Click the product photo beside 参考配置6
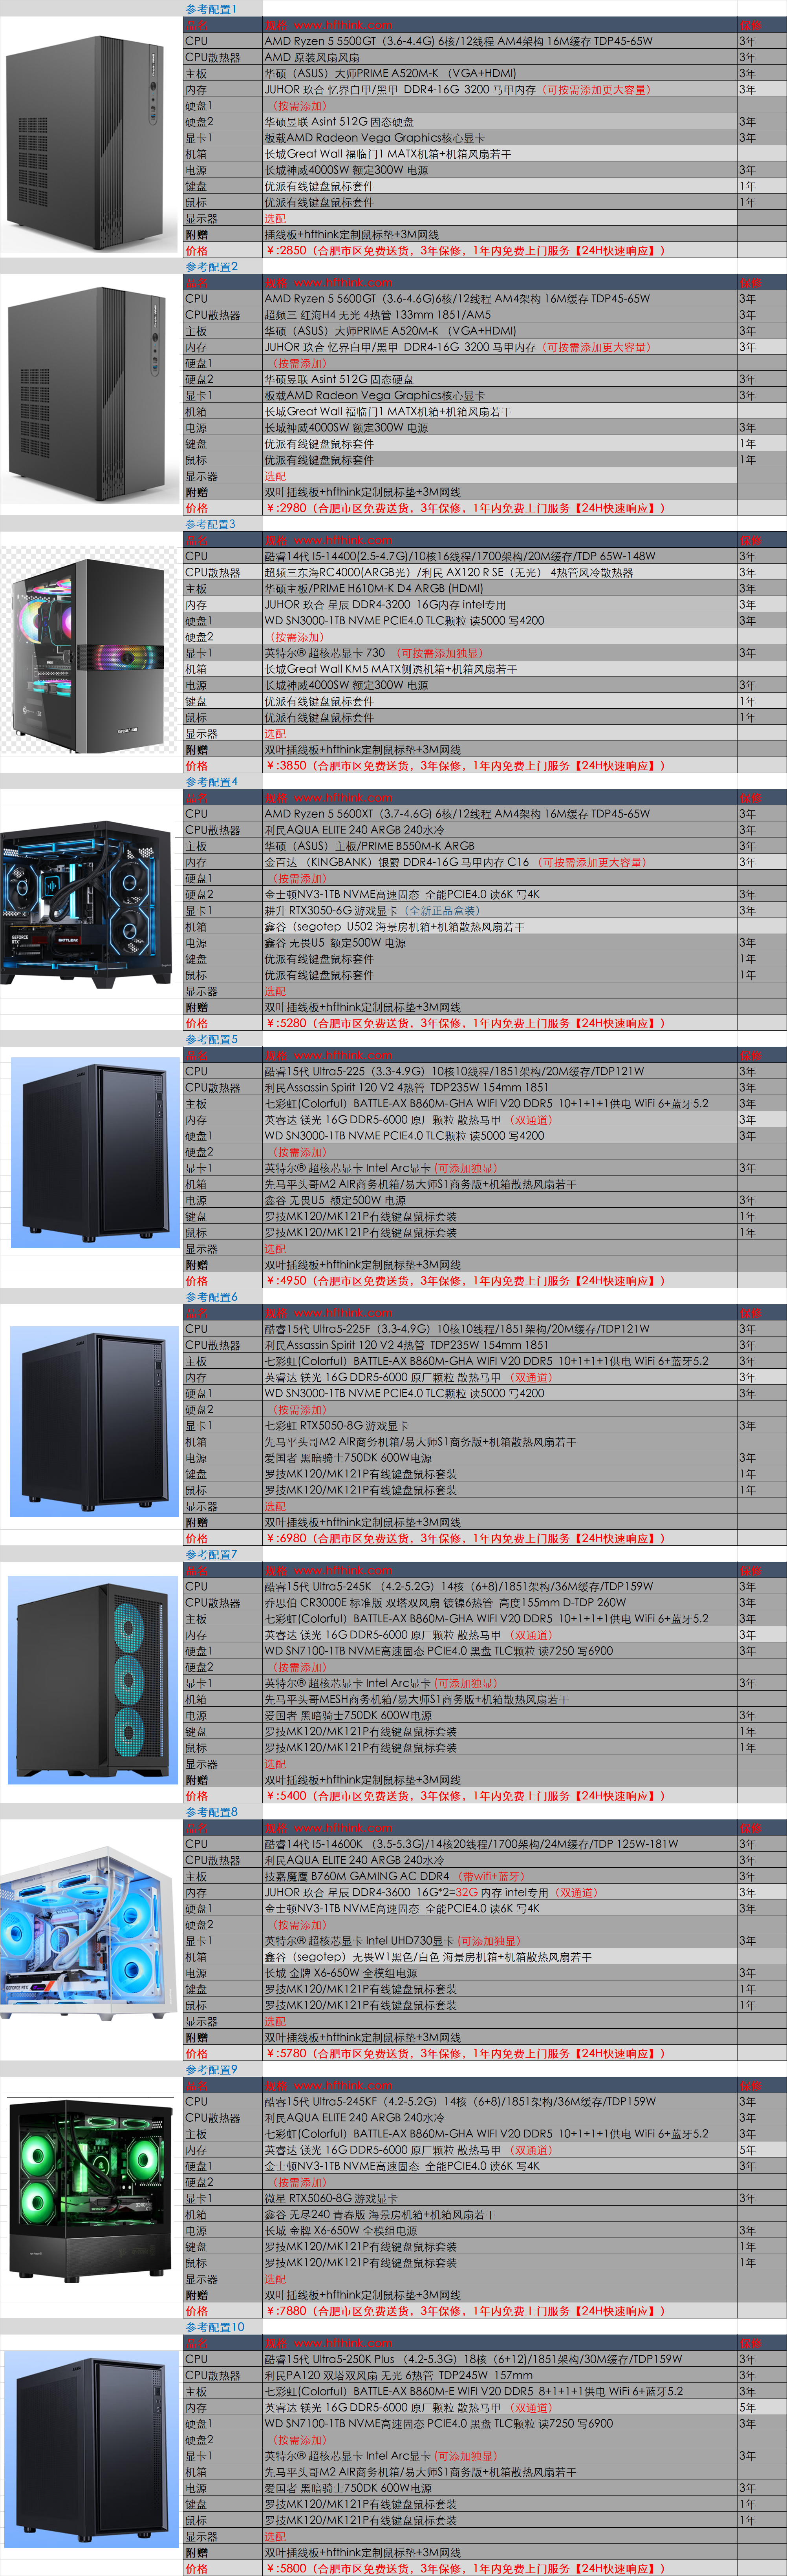Viewport: 787px width, 2576px height. 95,1423
